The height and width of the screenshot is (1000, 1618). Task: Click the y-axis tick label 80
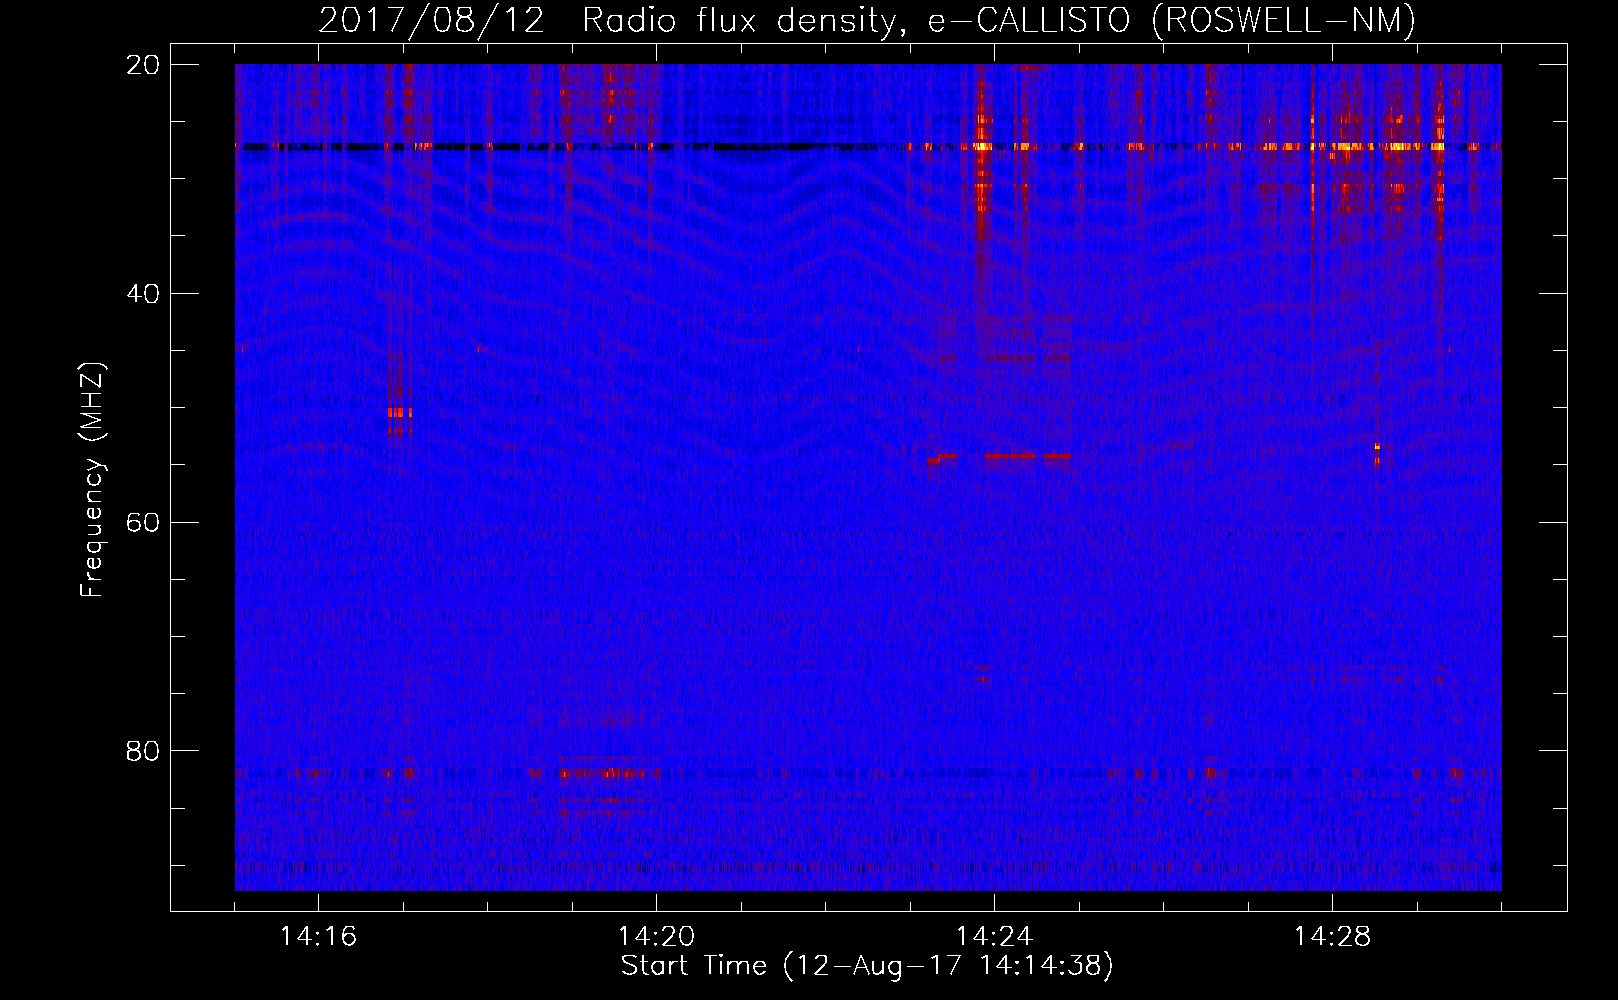[143, 751]
